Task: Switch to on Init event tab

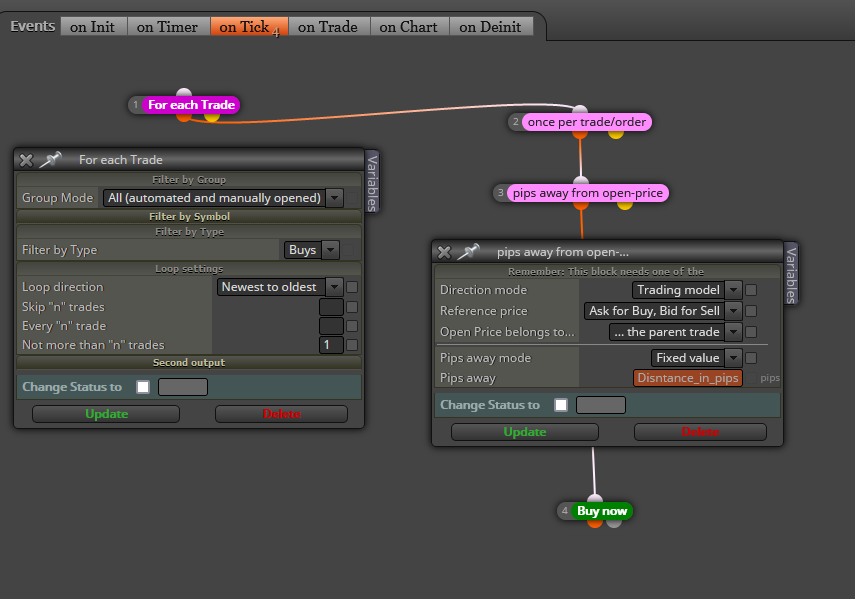Action: [93, 26]
